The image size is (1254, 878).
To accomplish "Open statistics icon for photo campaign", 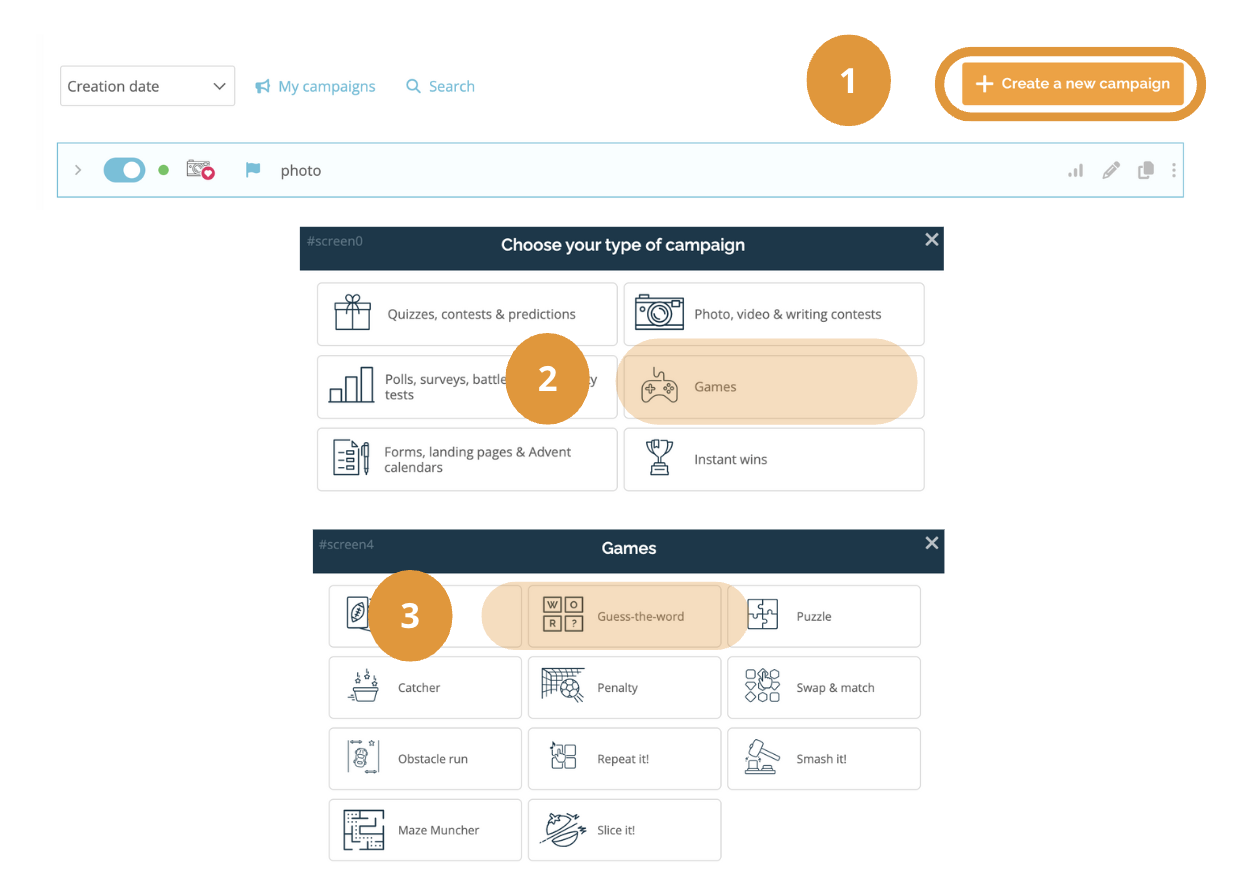I will [x=1076, y=171].
